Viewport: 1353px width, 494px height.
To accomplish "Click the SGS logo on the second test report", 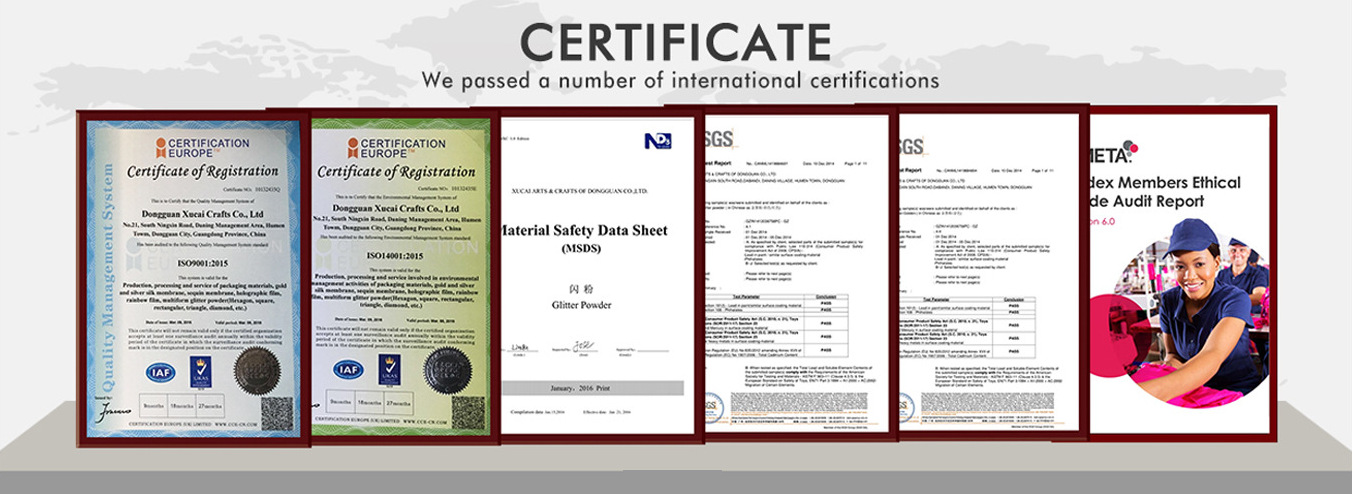I will pos(910,147).
